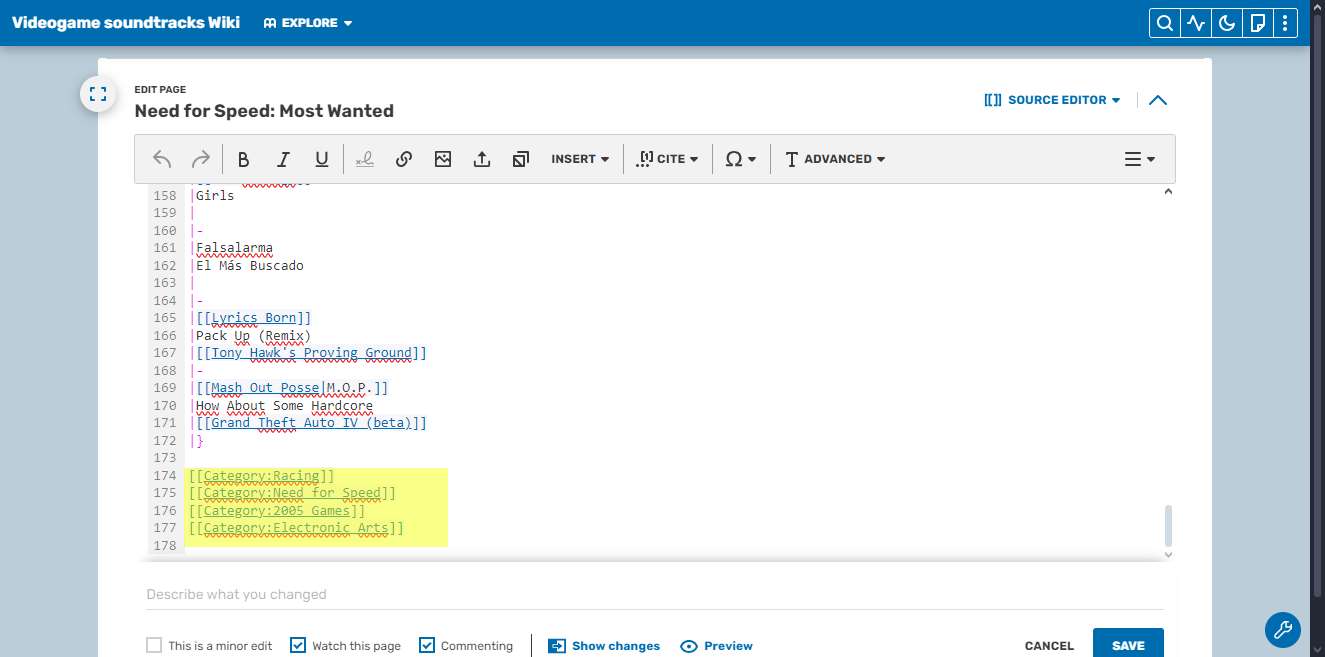Image resolution: width=1325 pixels, height=657 pixels.
Task: Open the INSERT dropdown menu
Action: [x=580, y=159]
